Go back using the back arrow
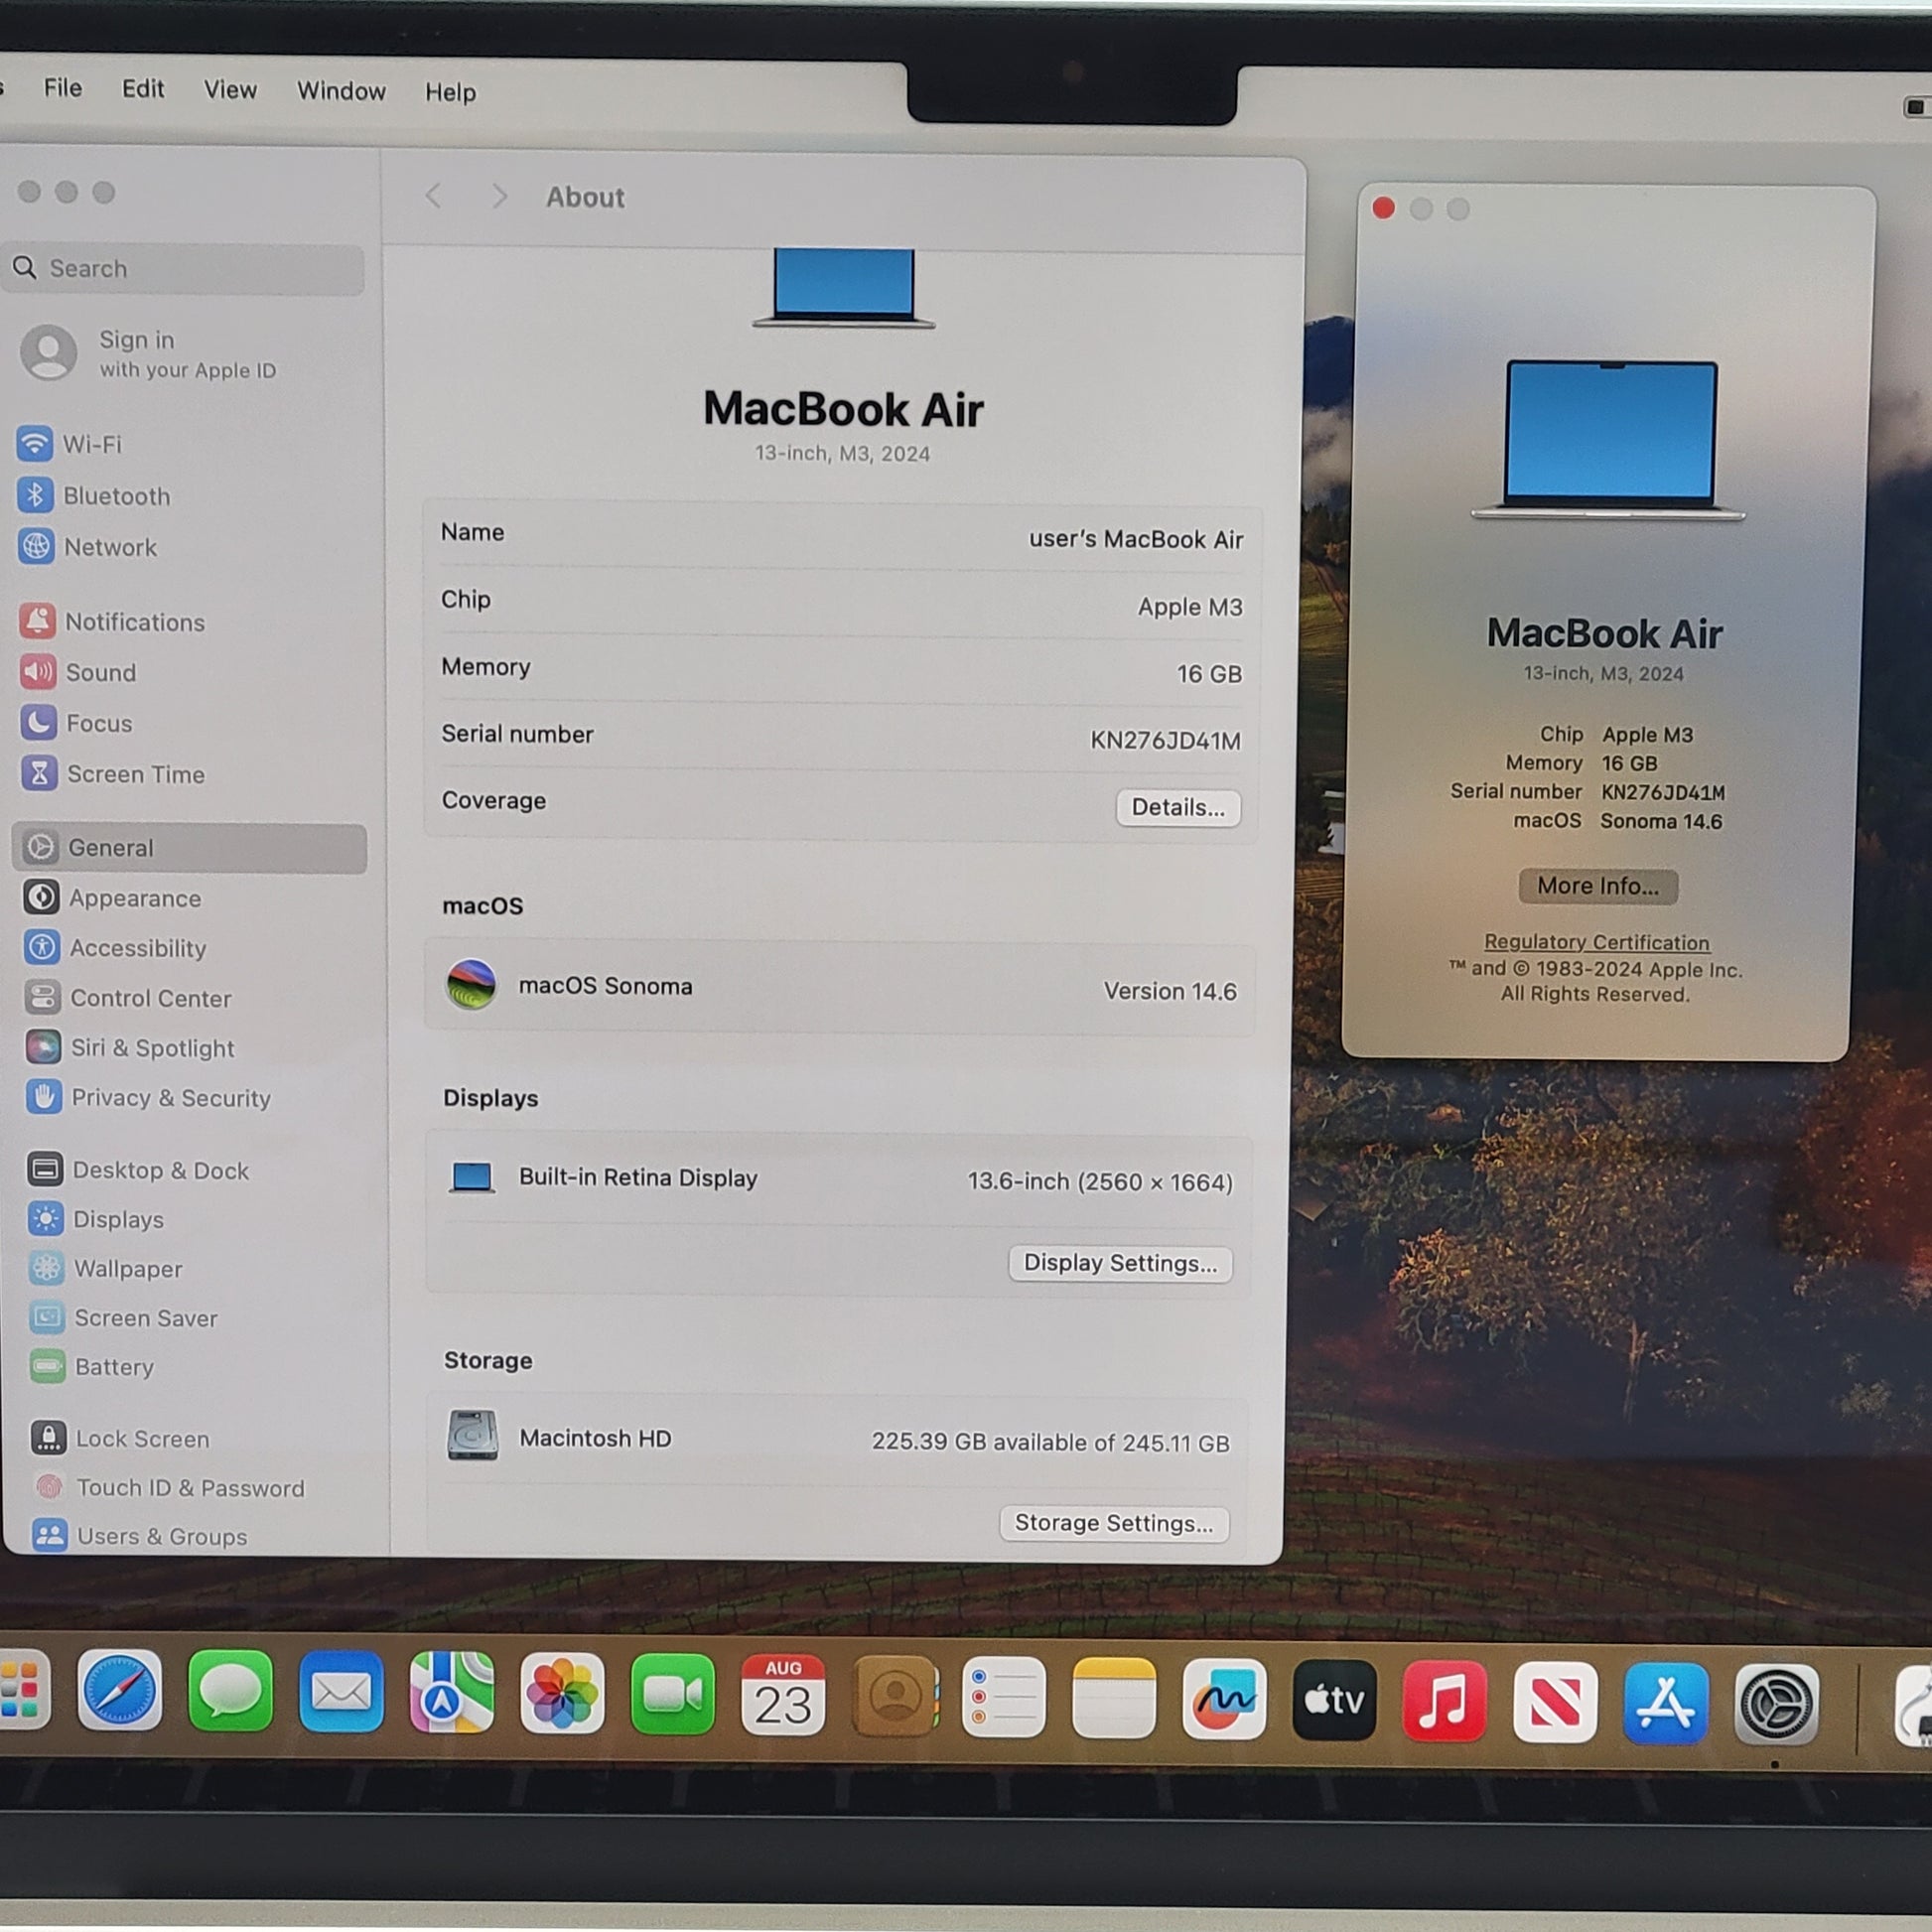 434,196
